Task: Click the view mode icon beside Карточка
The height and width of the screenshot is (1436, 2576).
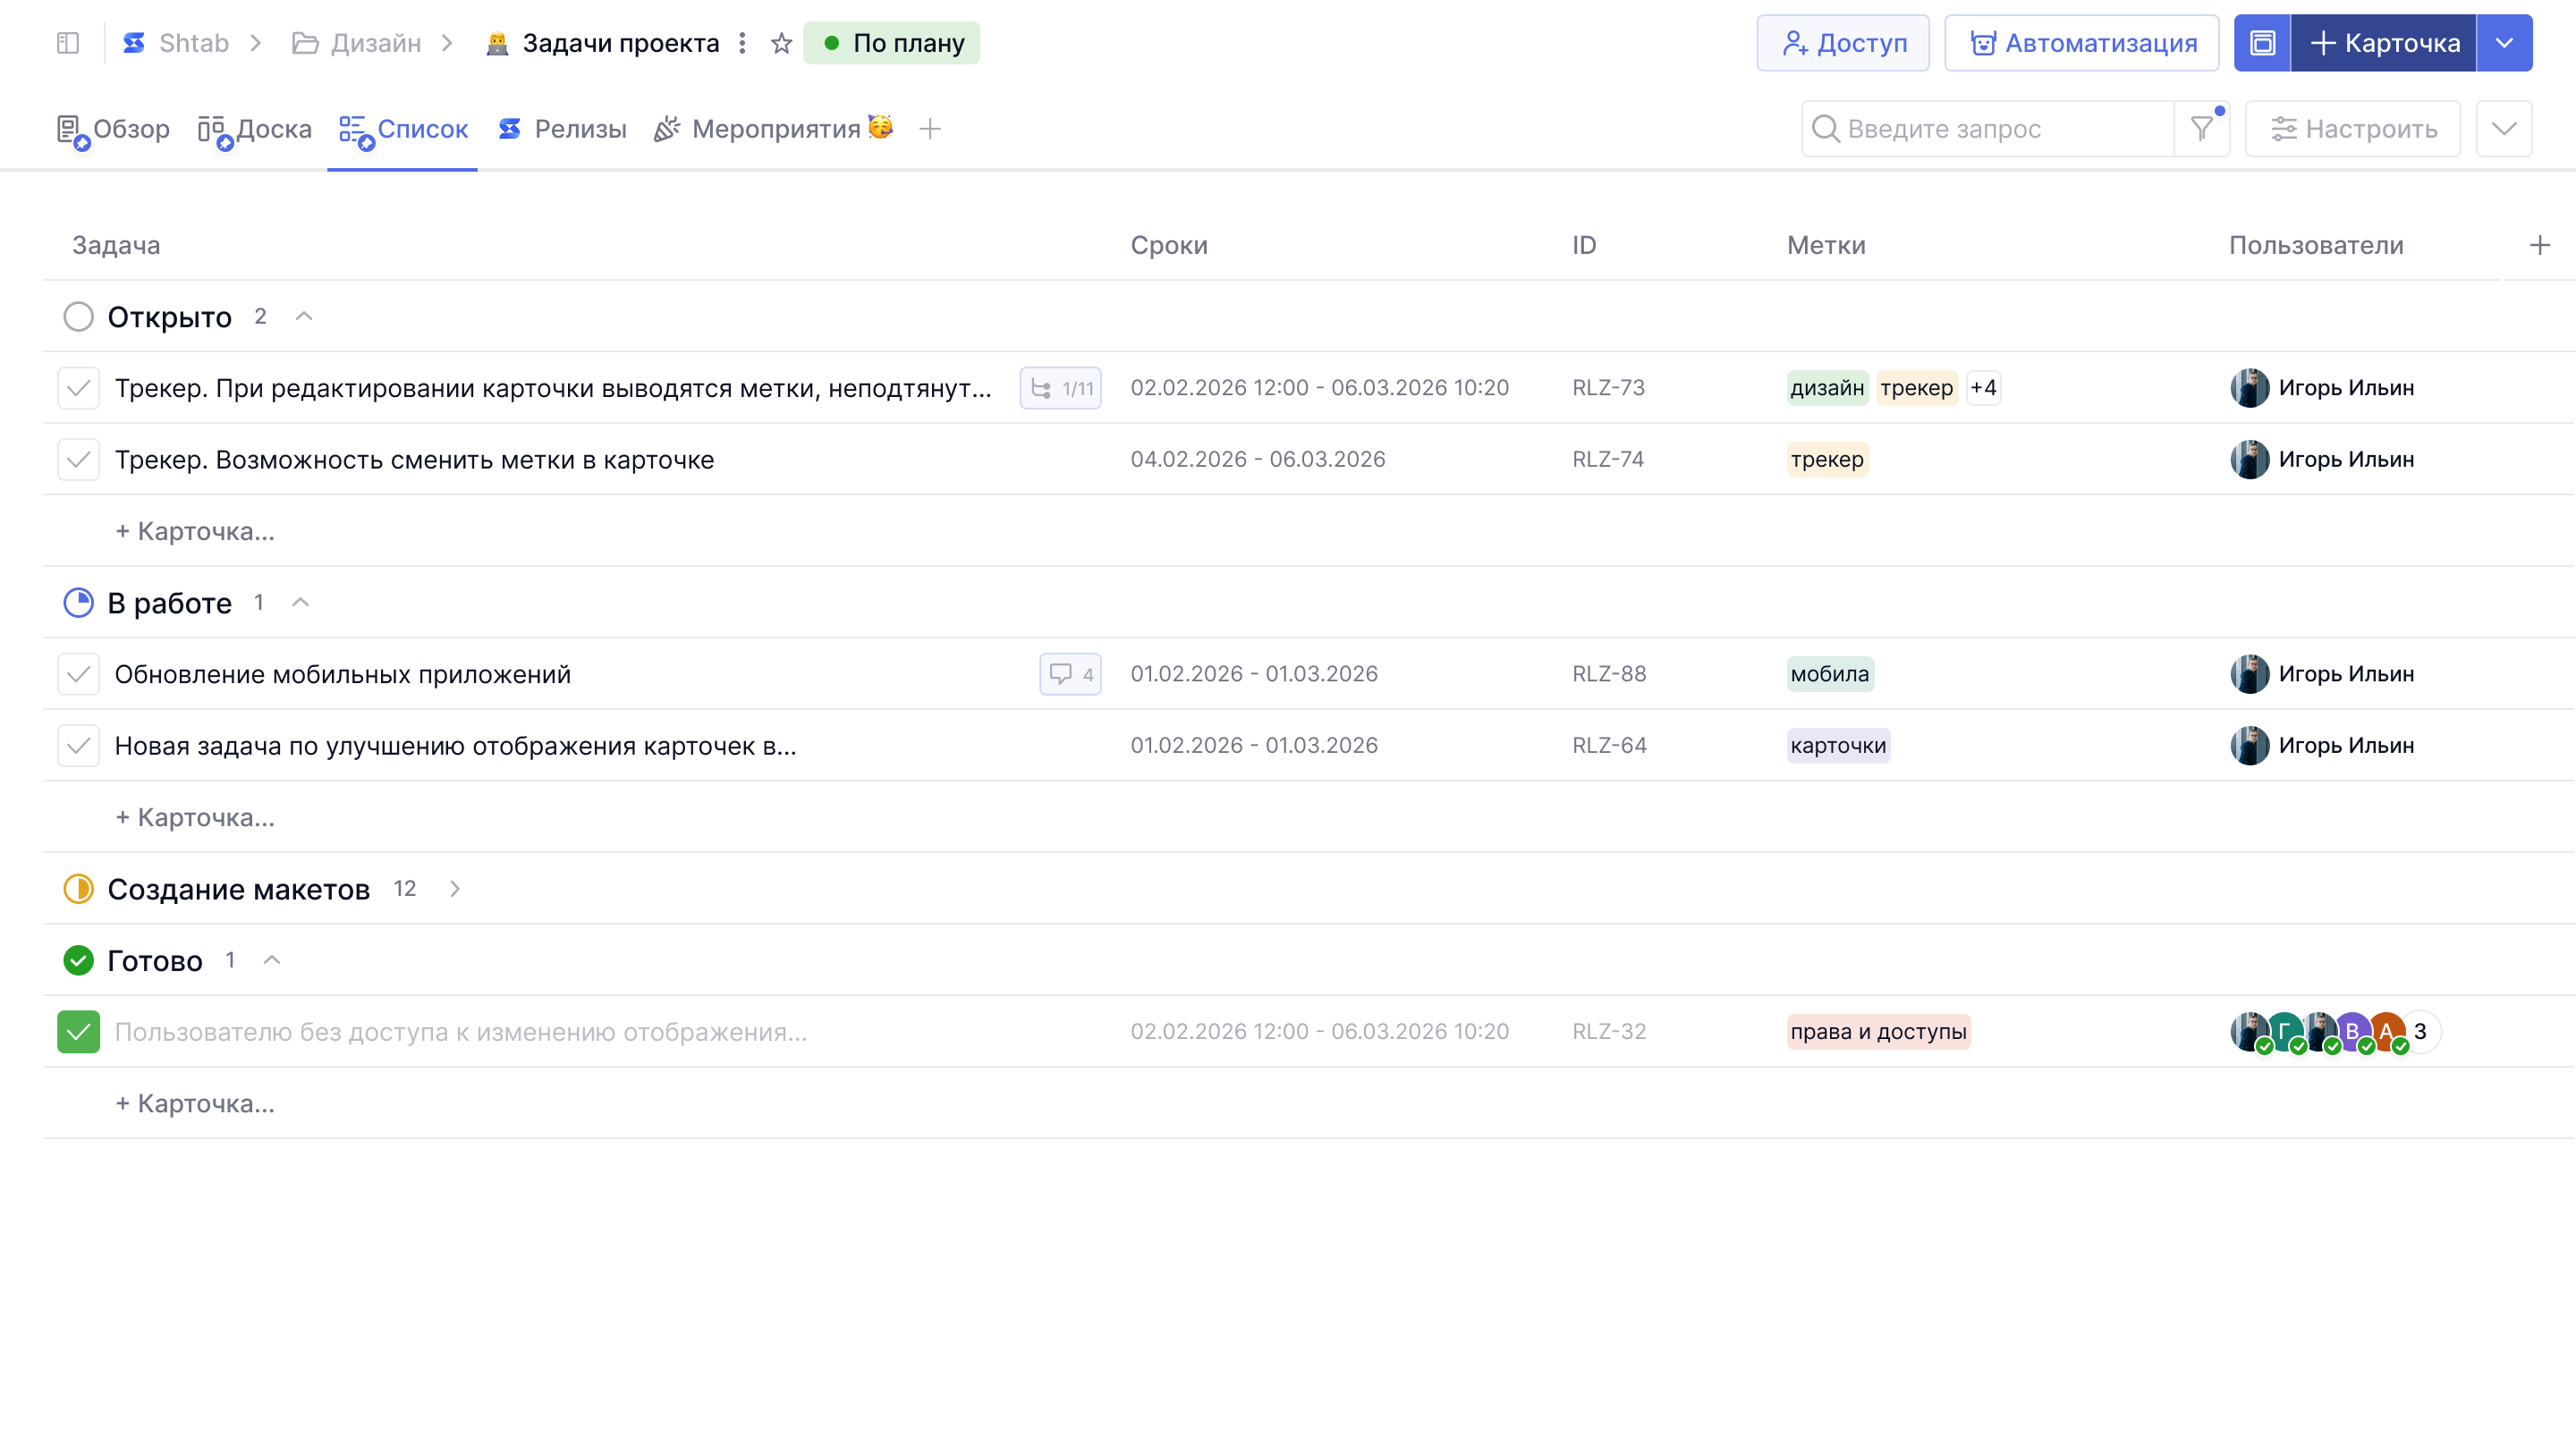Action: pos(2262,43)
